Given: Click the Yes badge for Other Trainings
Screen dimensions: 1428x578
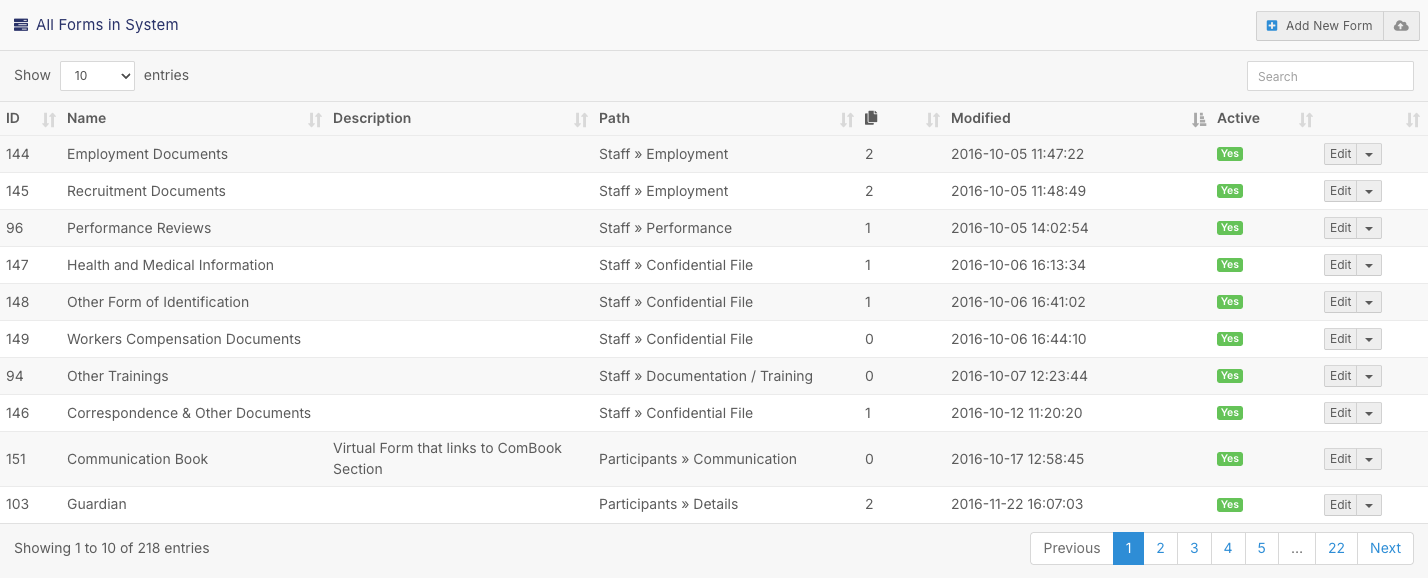Looking at the screenshot, I should [1229, 376].
